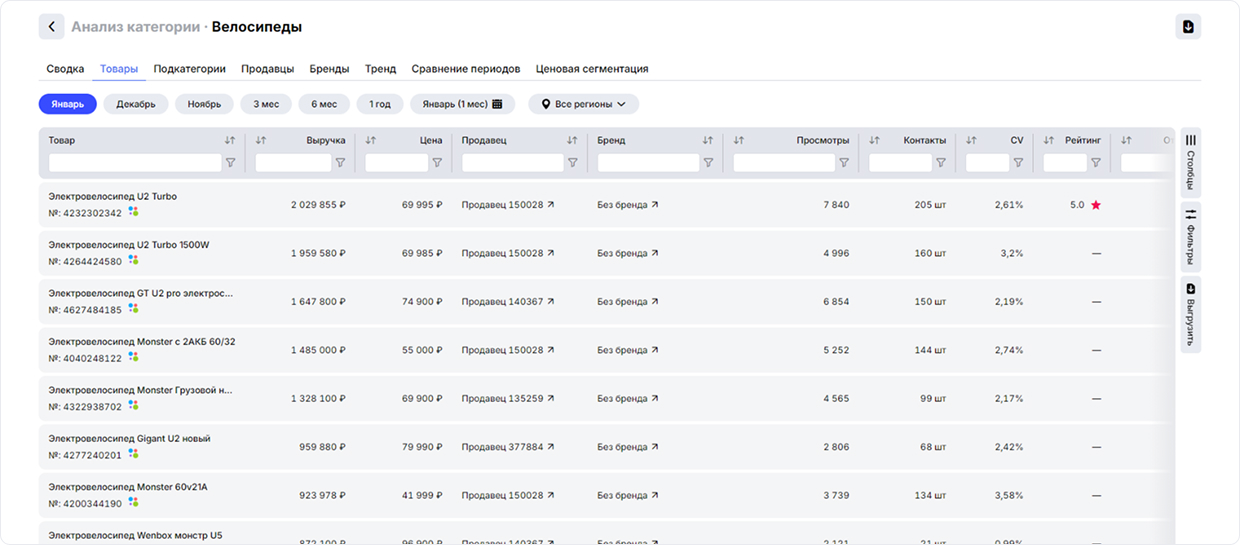Open the Ценовая сегментация tab
This screenshot has width=1240, height=545.
coord(591,69)
